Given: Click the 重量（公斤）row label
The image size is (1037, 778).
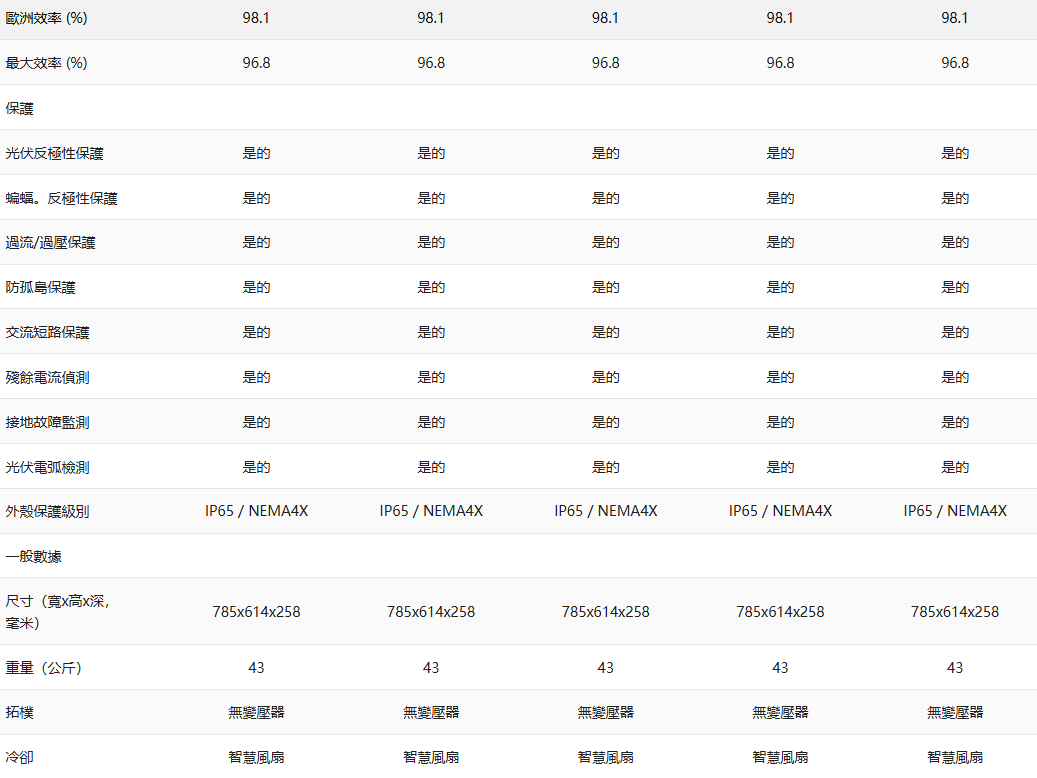Looking at the screenshot, I should [x=44, y=668].
